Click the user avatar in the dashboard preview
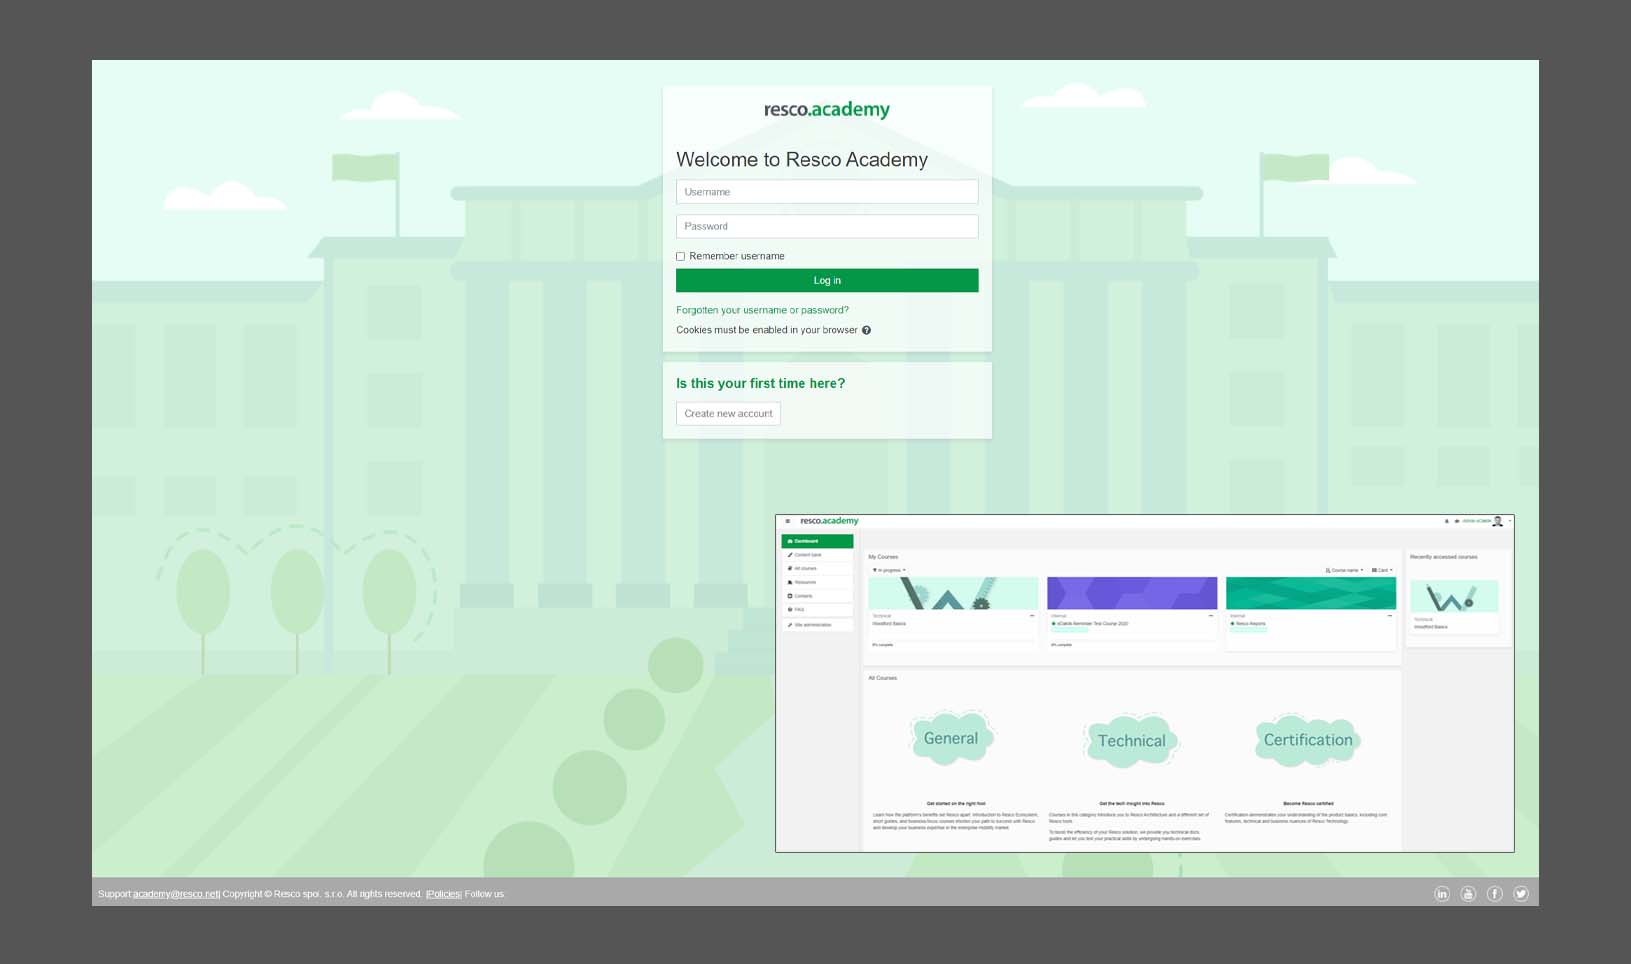 [x=1497, y=521]
